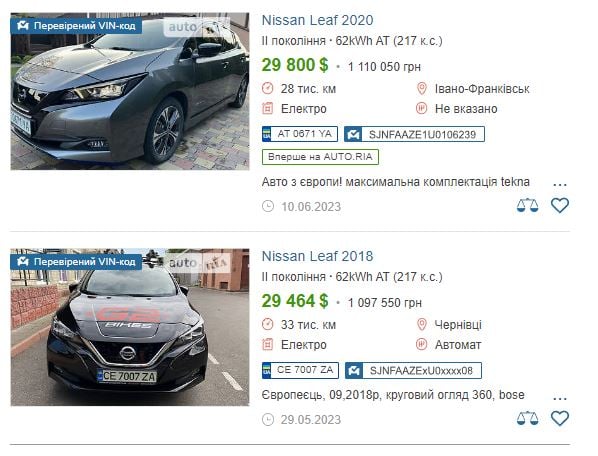The image size is (598, 456).
Task: Add Nissan Leaf 2020 to favorites heart
Action: pos(559,206)
